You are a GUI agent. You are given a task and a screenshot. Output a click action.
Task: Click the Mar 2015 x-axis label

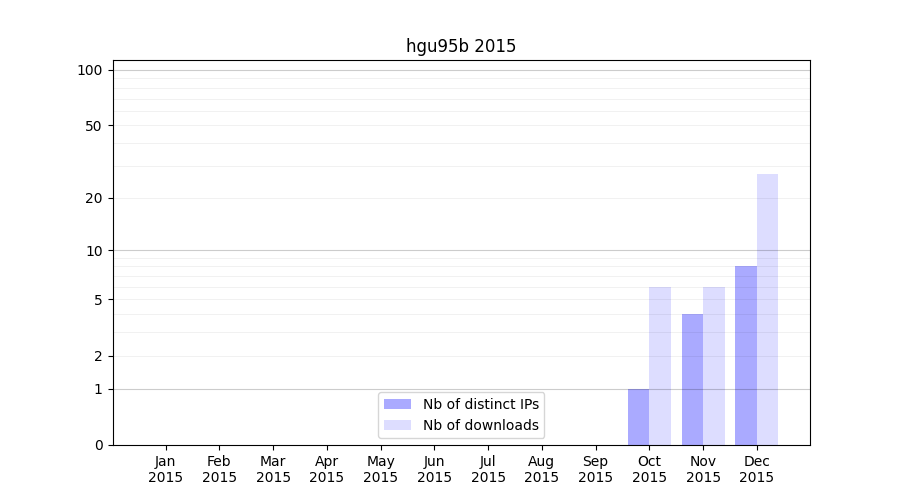273,469
